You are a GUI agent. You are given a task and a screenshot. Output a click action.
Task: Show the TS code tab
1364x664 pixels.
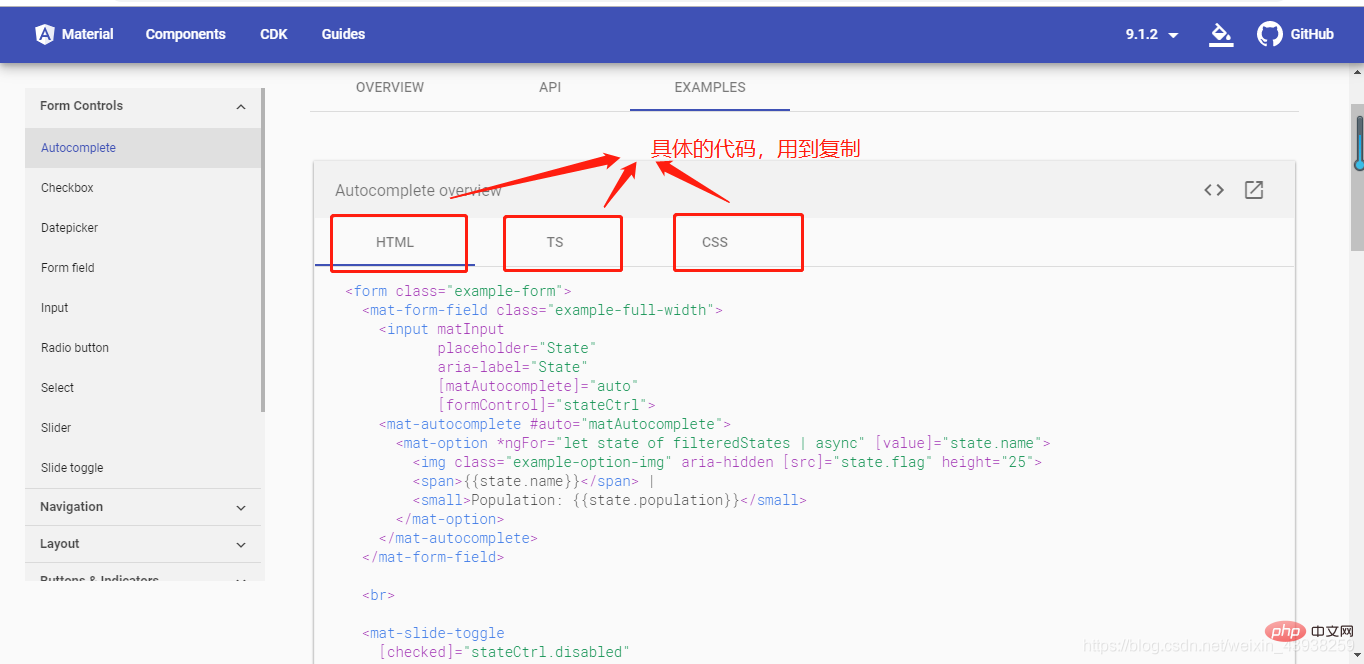pos(555,242)
